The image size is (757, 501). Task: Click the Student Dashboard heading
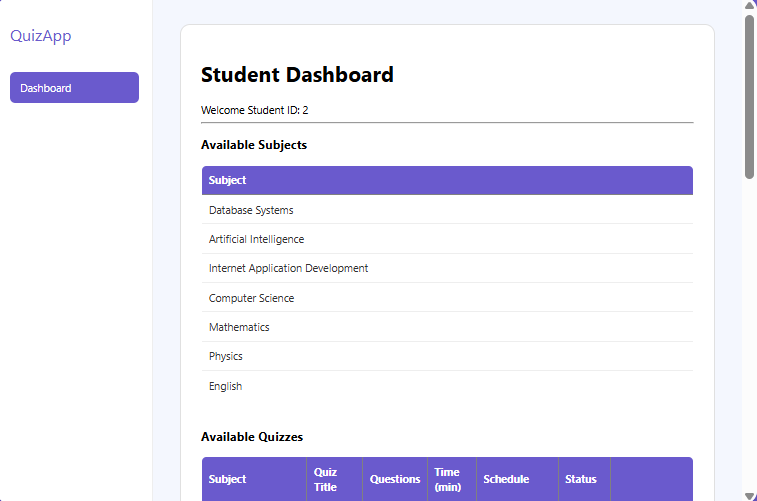coord(297,75)
